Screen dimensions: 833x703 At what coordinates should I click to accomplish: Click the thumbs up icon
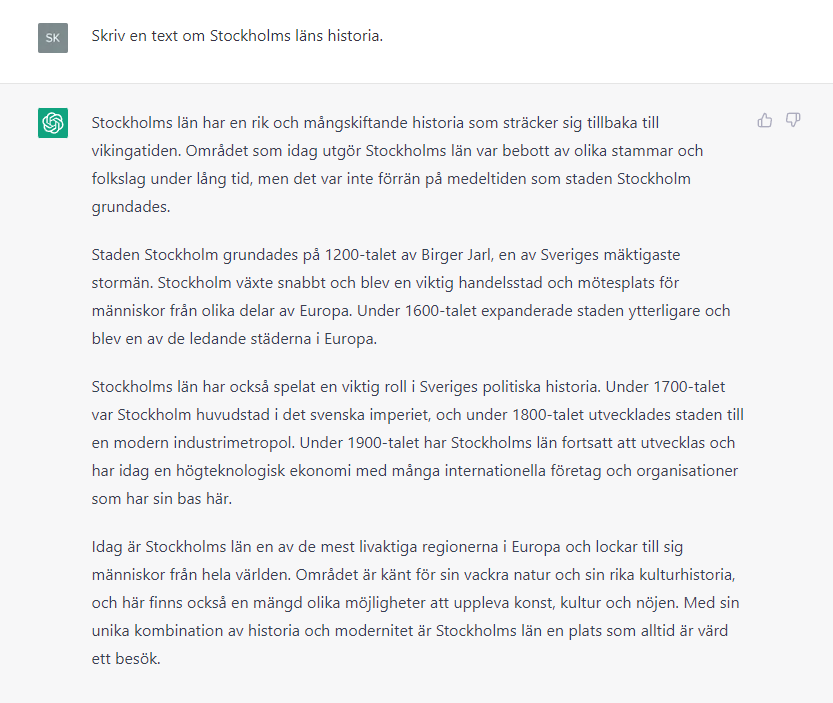click(x=765, y=120)
